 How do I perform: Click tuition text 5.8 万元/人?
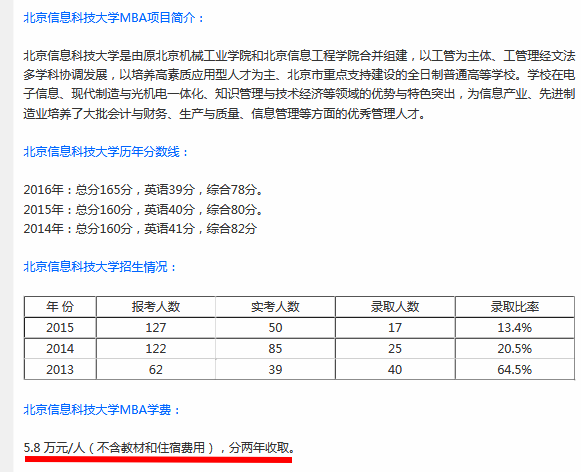click(54, 448)
